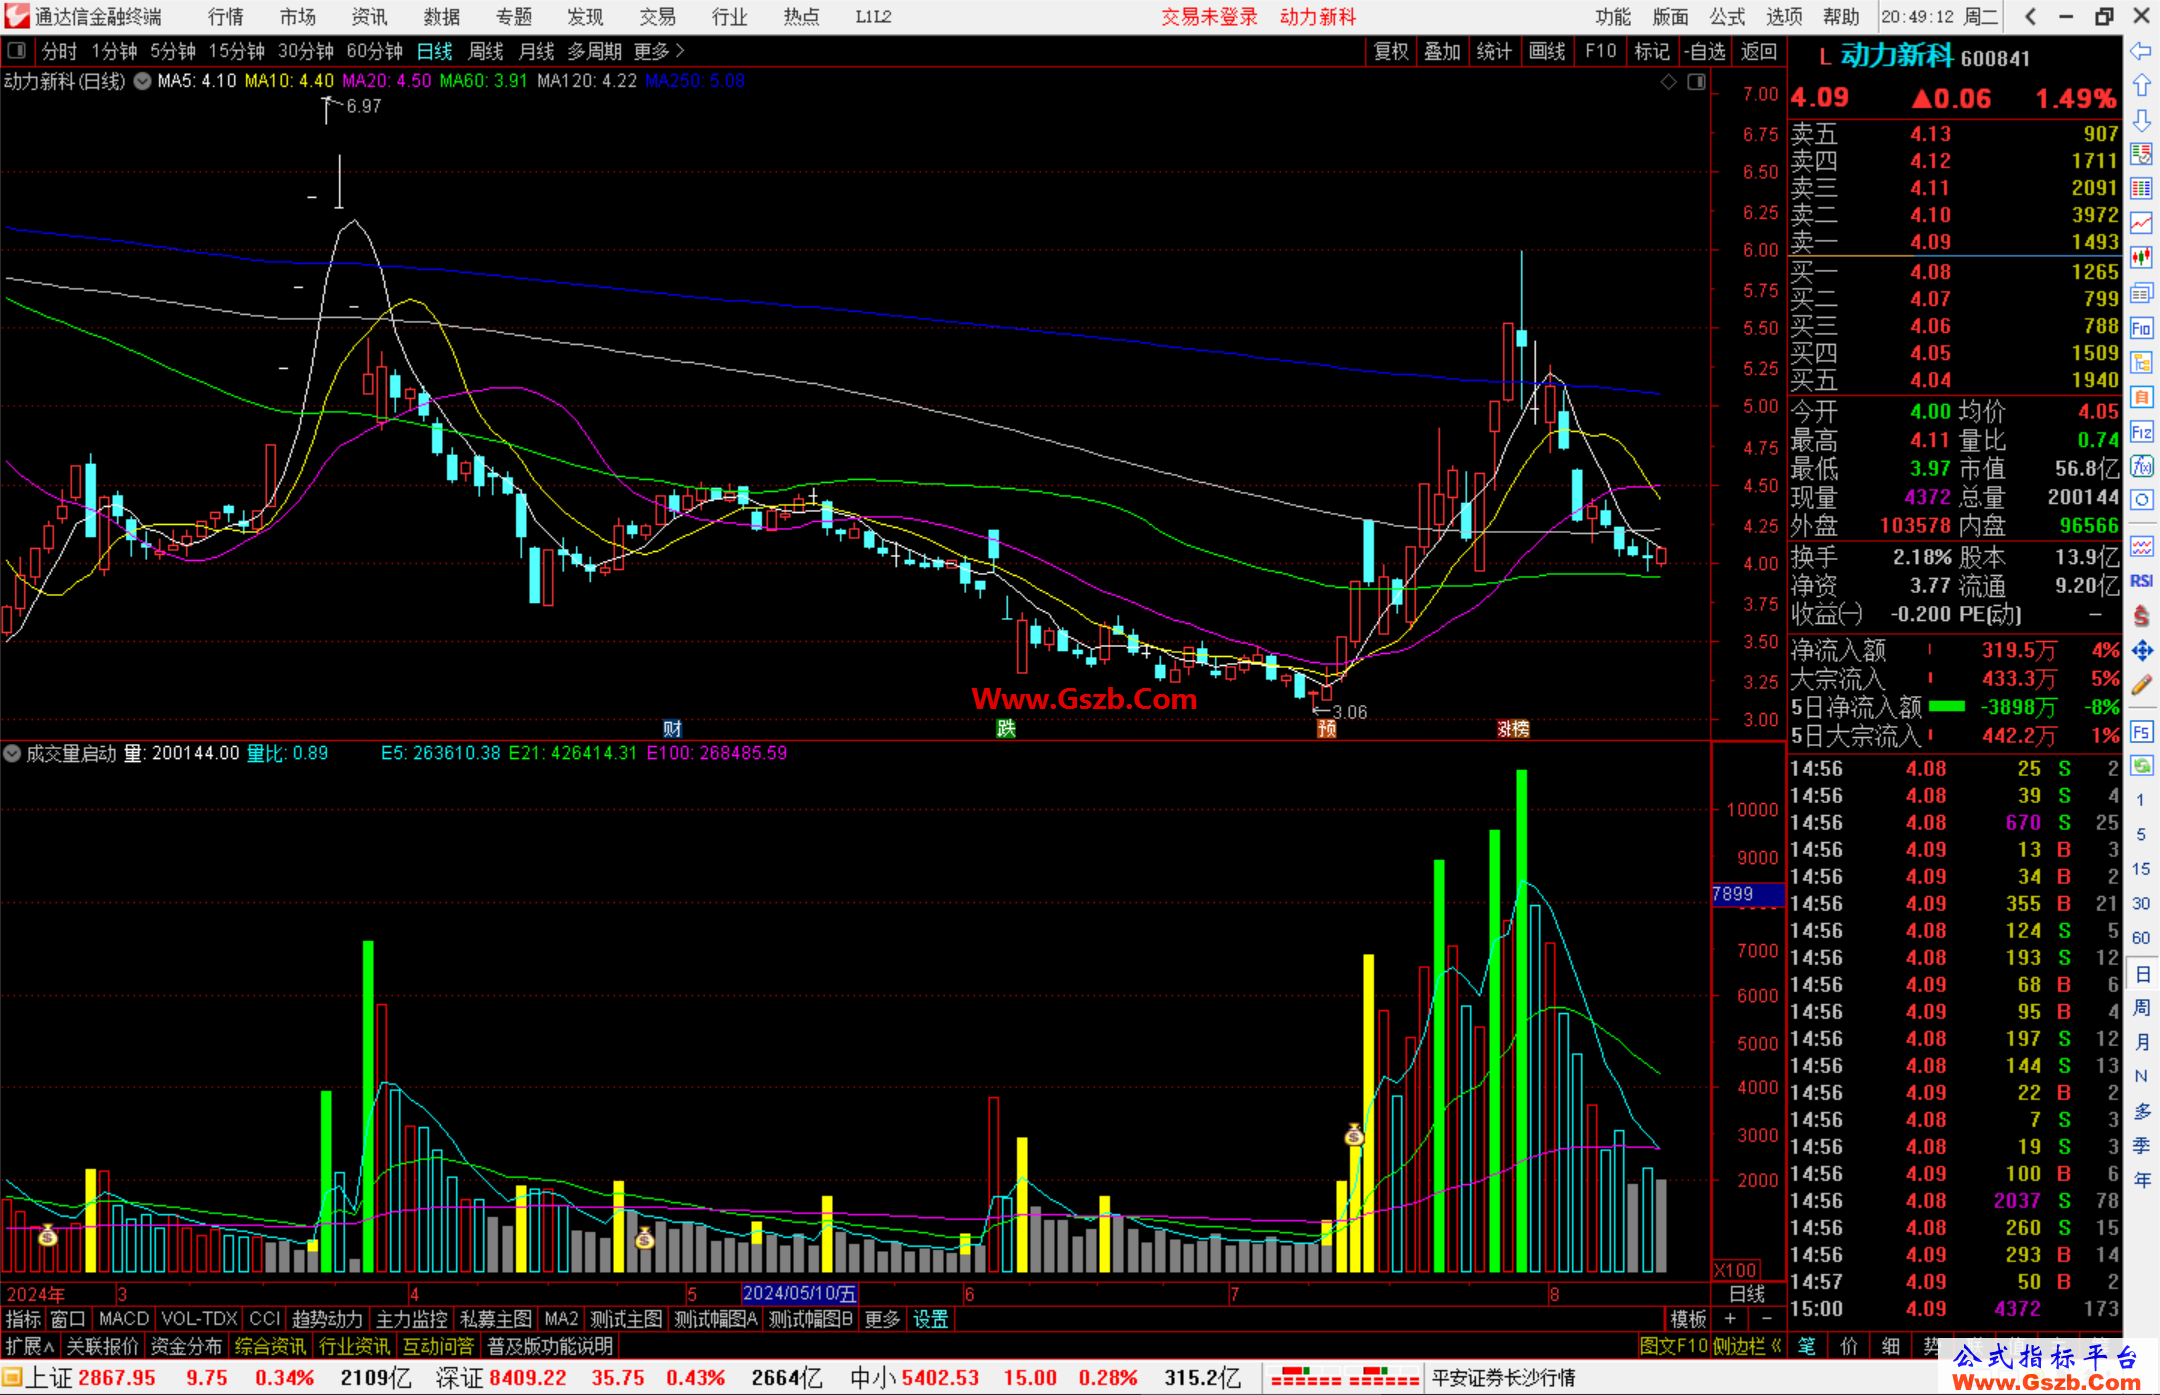Image resolution: width=2160 pixels, height=1395 pixels.
Task: Open the red line trend chart icon
Action: [2141, 224]
